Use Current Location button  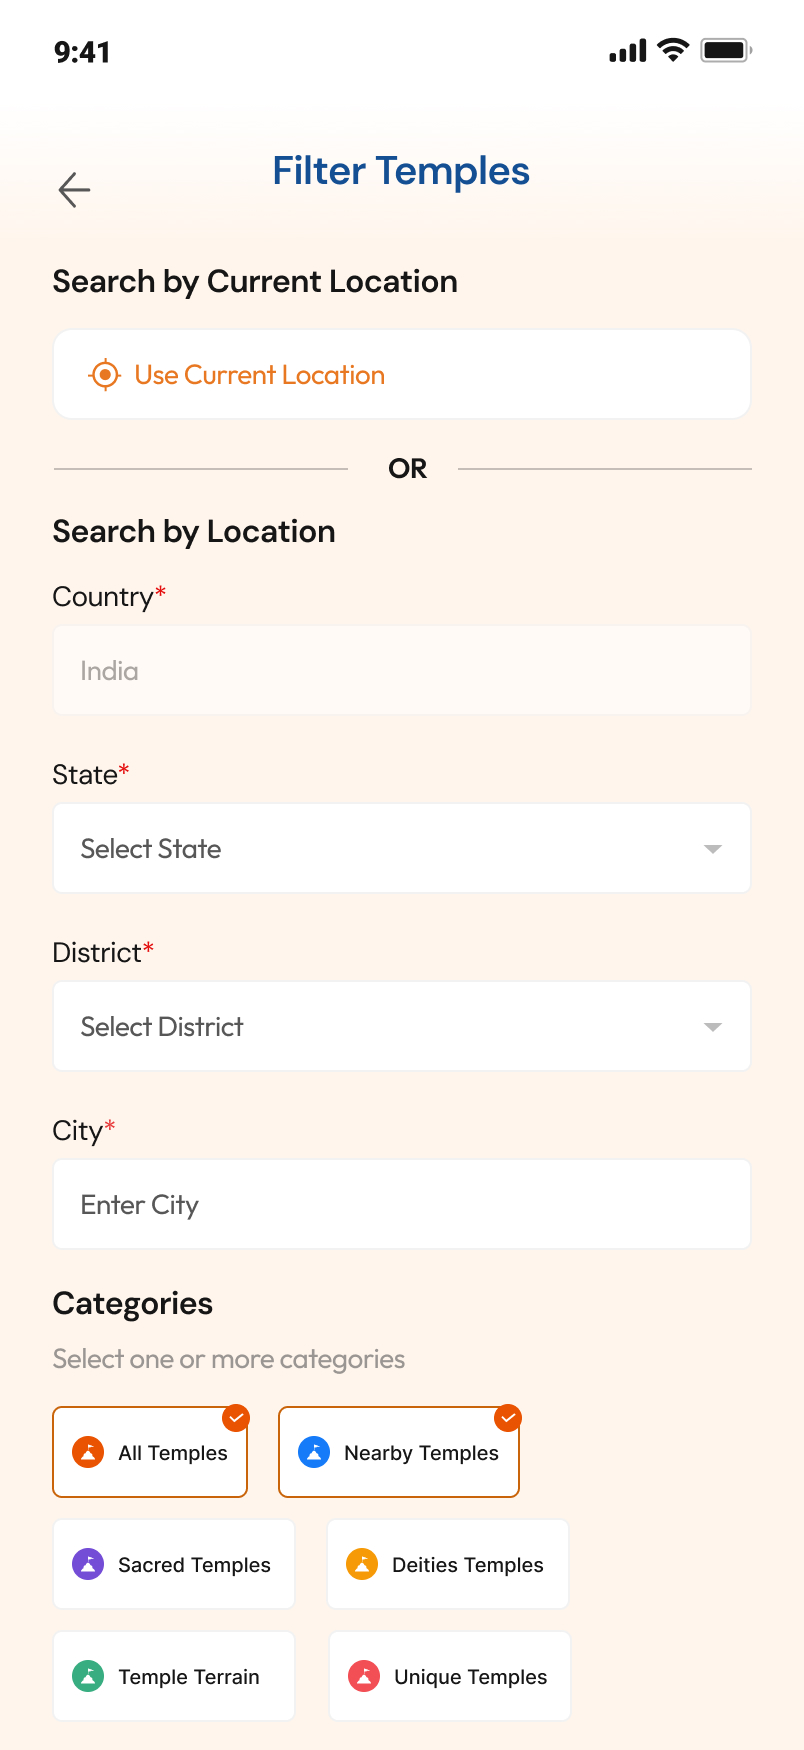click(x=402, y=374)
